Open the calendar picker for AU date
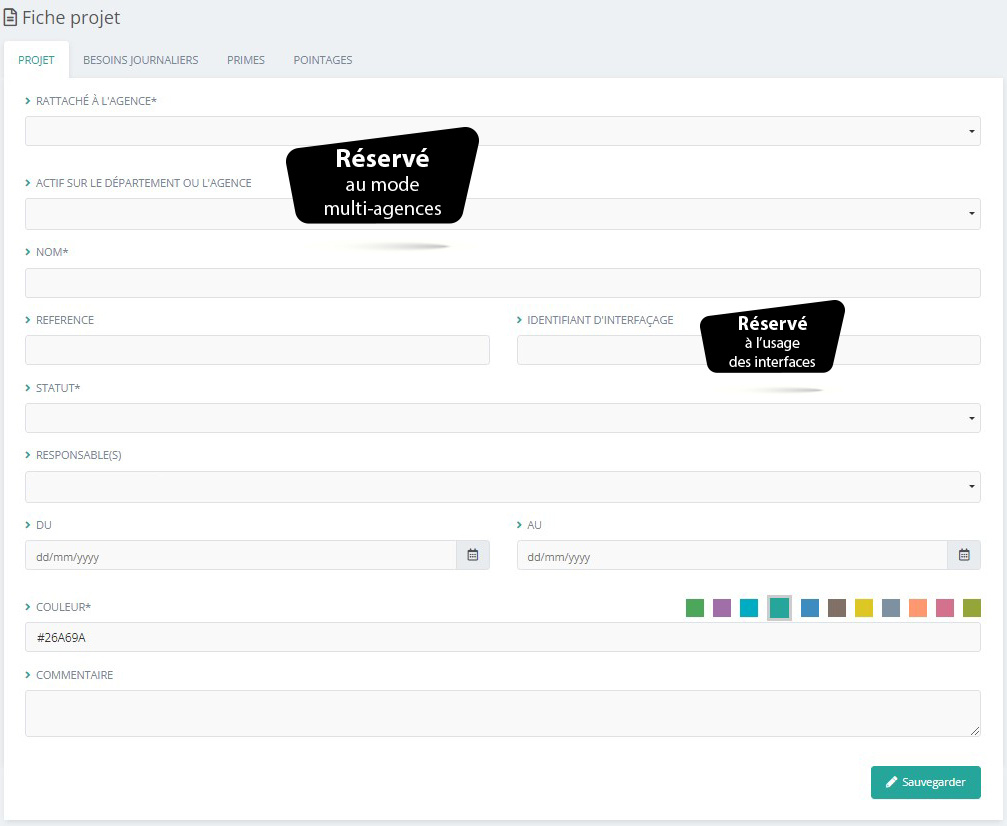 click(964, 555)
